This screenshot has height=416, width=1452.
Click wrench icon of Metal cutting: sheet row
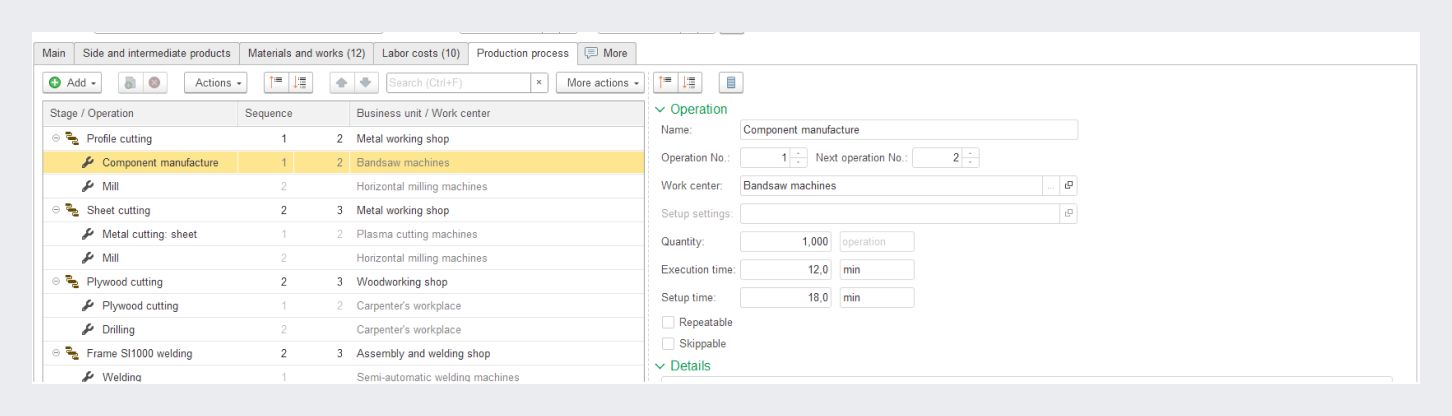[88, 234]
